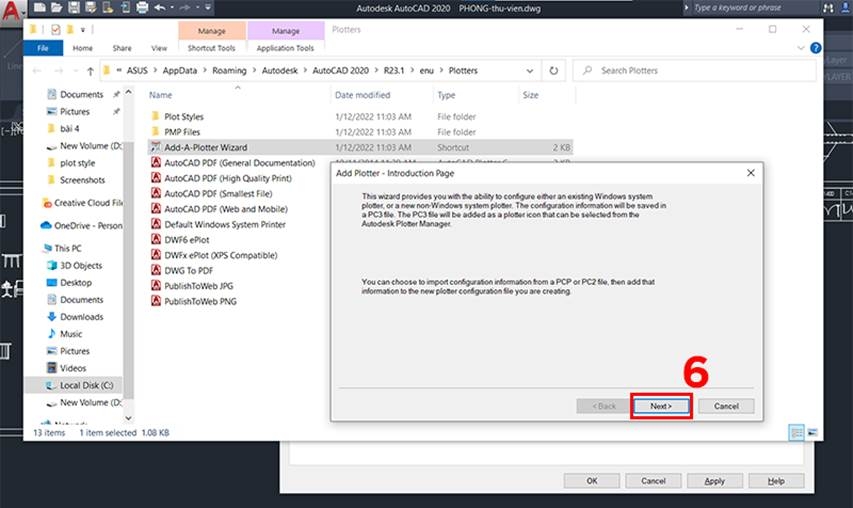Screen dimensions: 853x508
Task: Select AutoCAD PDF (Smallest File)
Action: pos(218,194)
